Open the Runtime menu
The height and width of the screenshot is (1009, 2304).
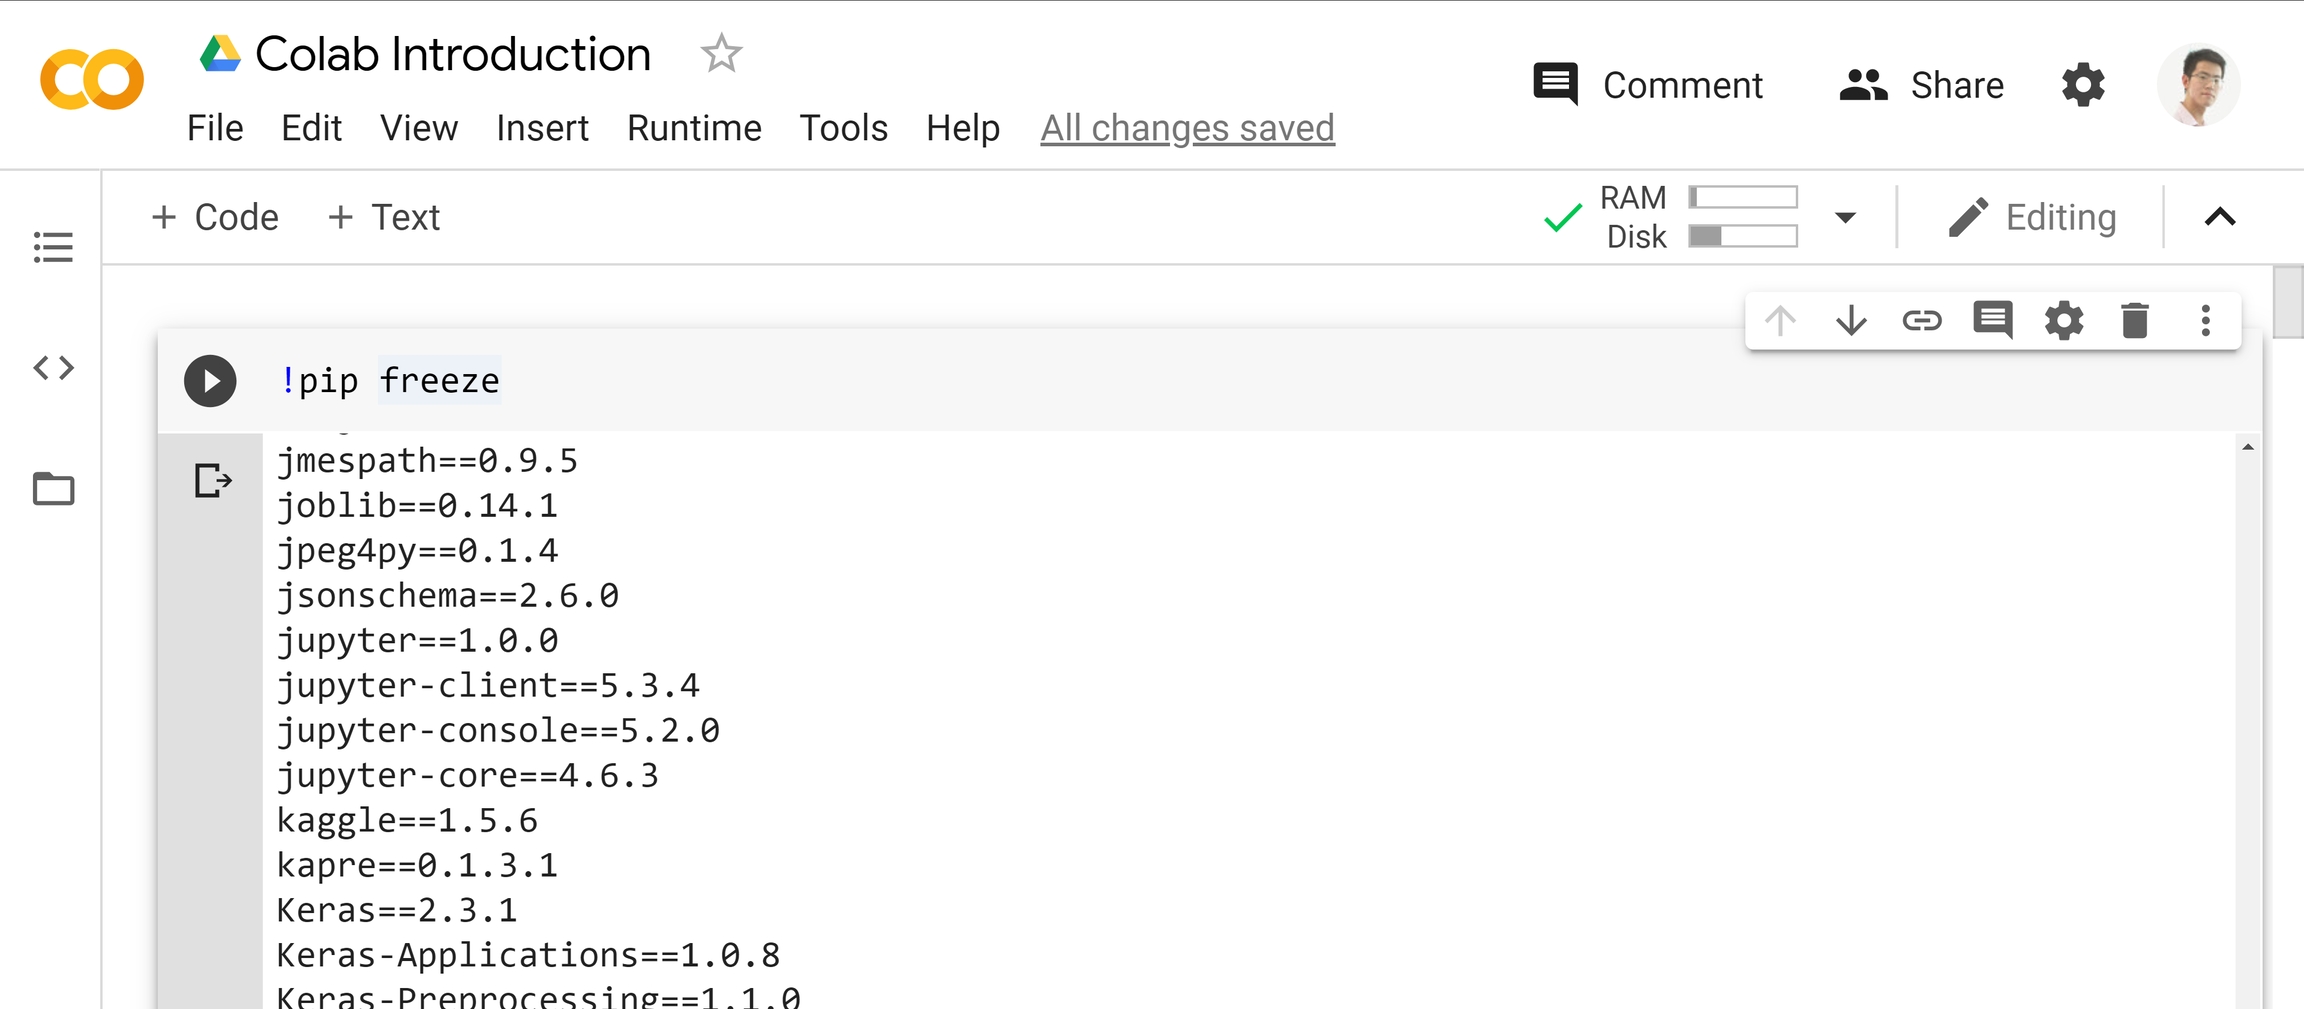coord(694,128)
